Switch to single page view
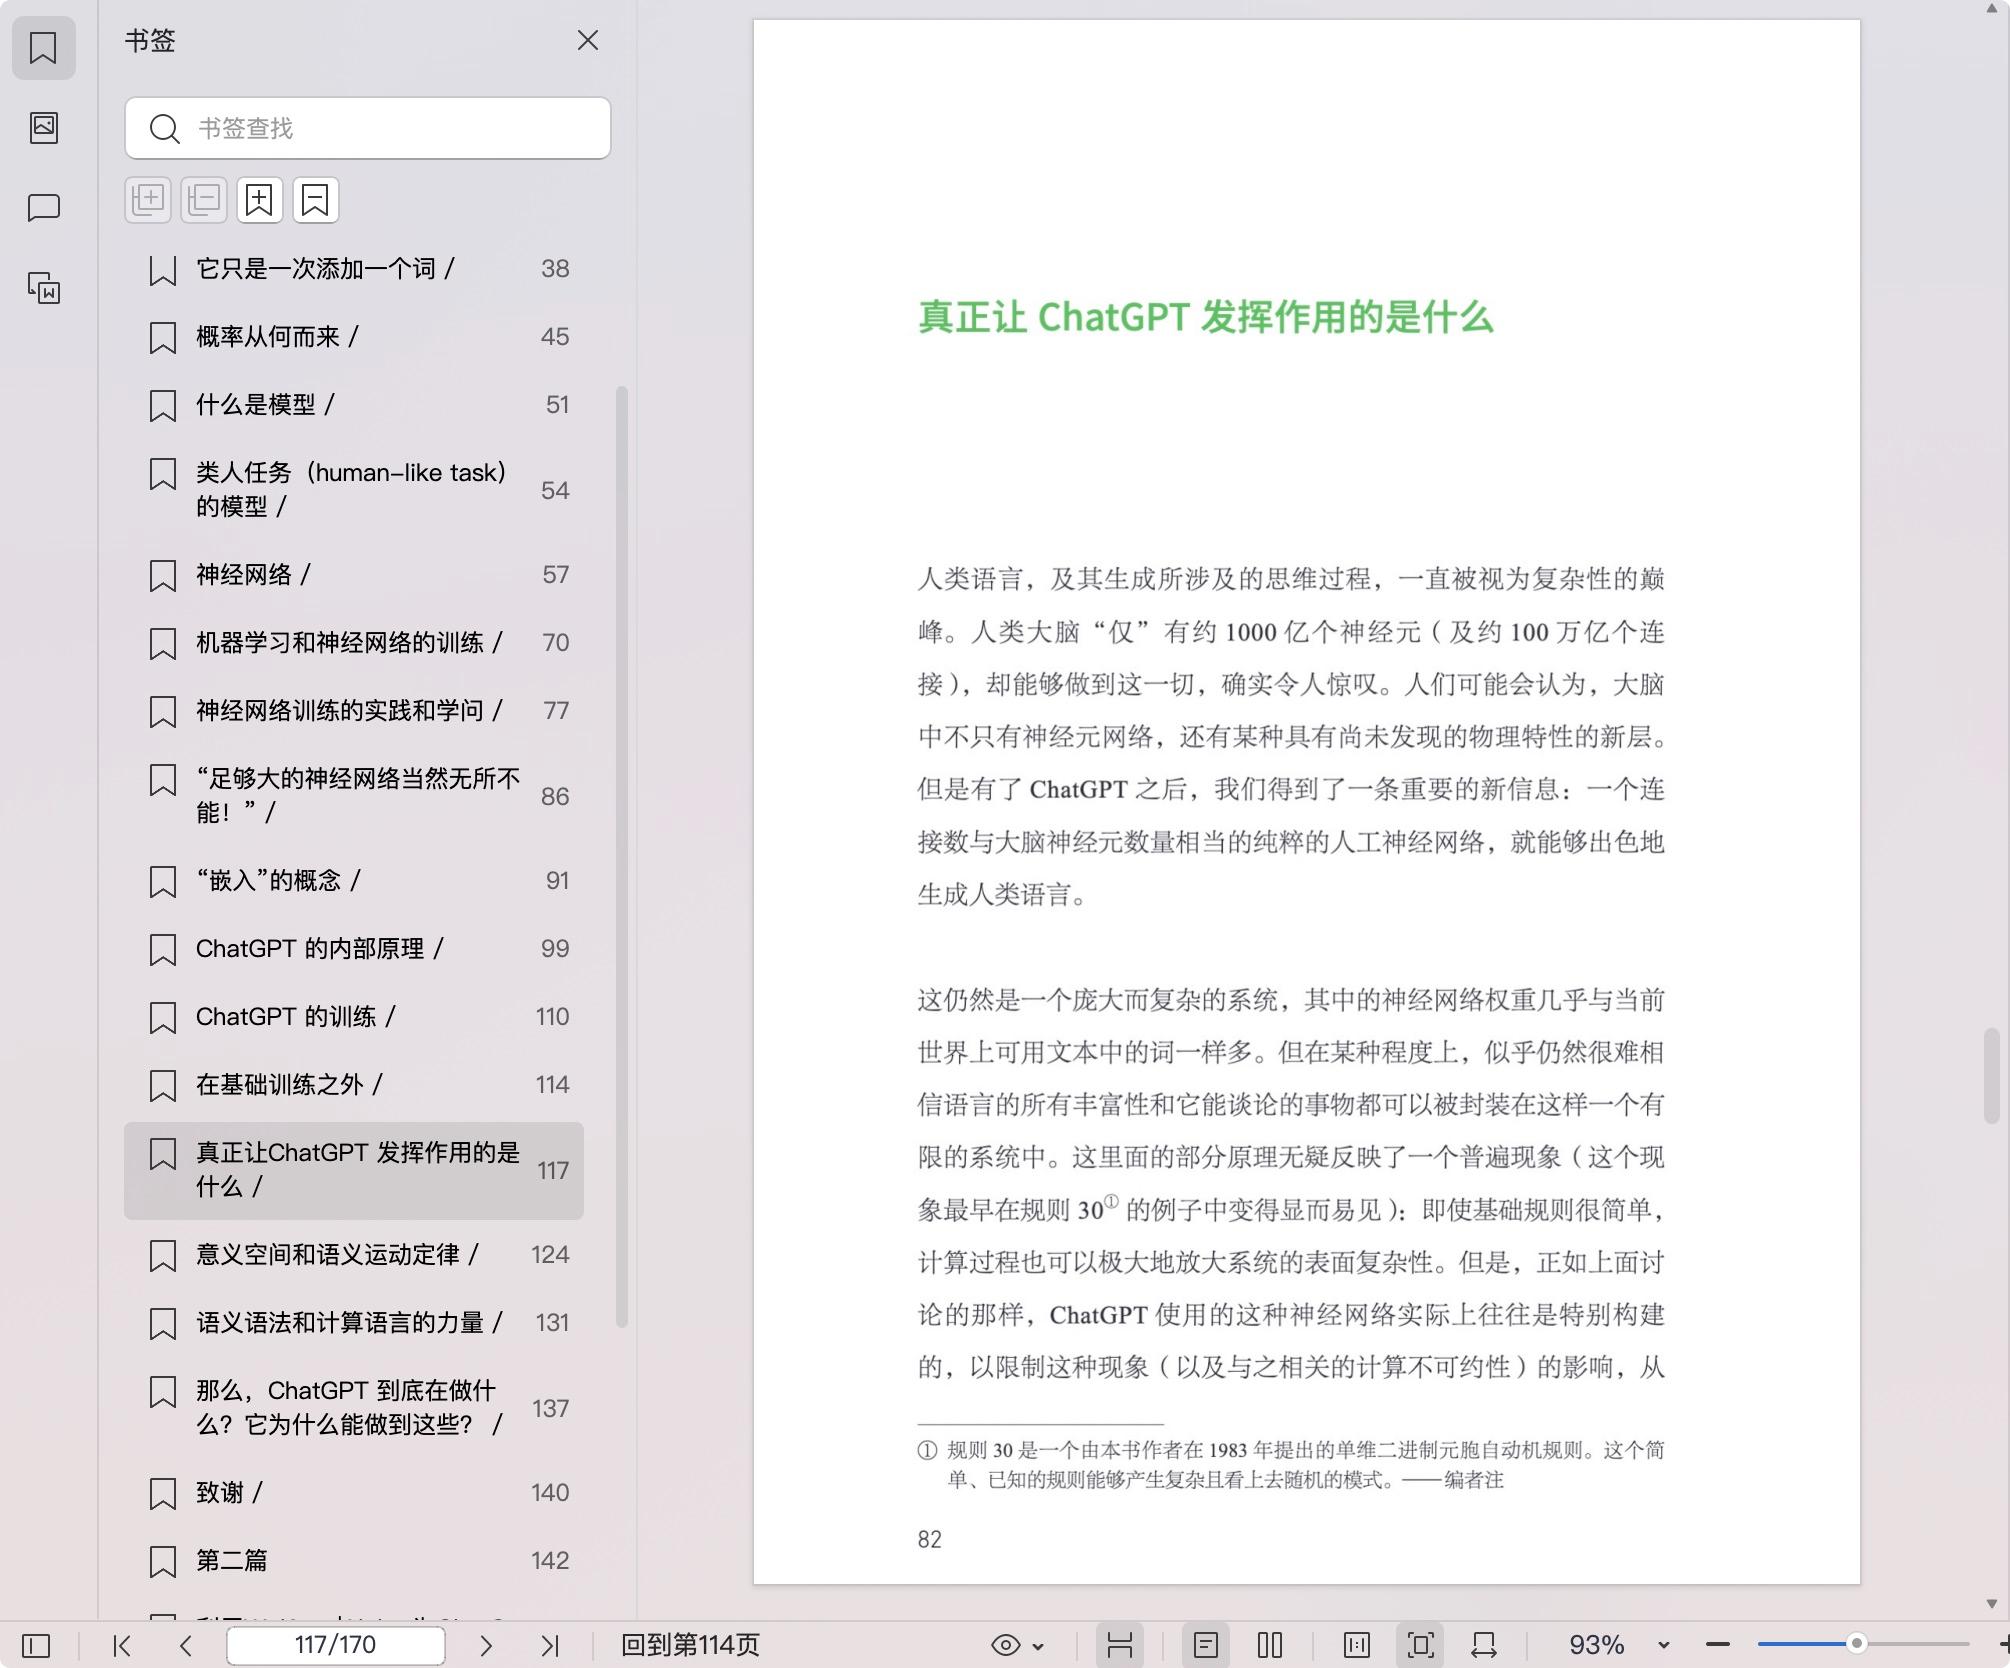 pyautogui.click(x=1206, y=1645)
